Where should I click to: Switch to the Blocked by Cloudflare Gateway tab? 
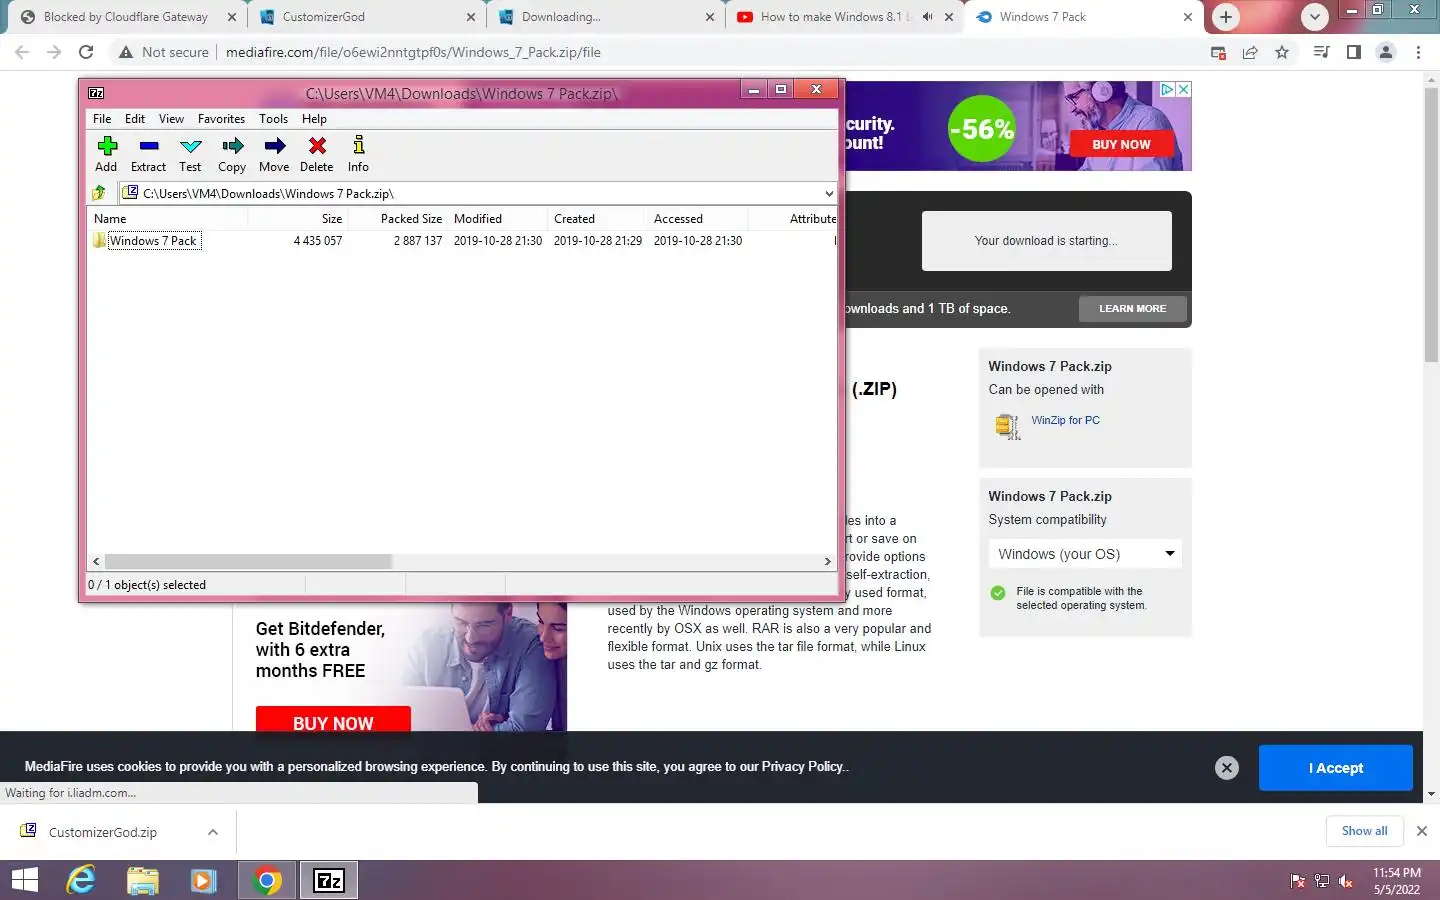click(x=126, y=17)
